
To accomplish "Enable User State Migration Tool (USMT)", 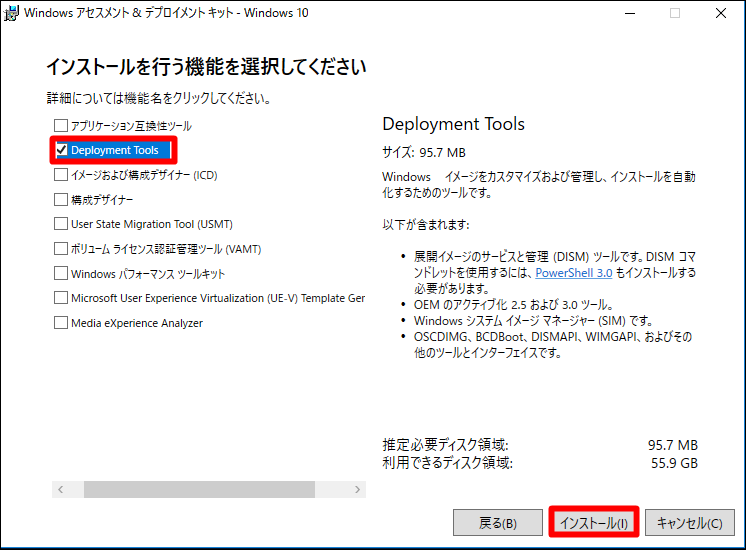I will pos(61,224).
